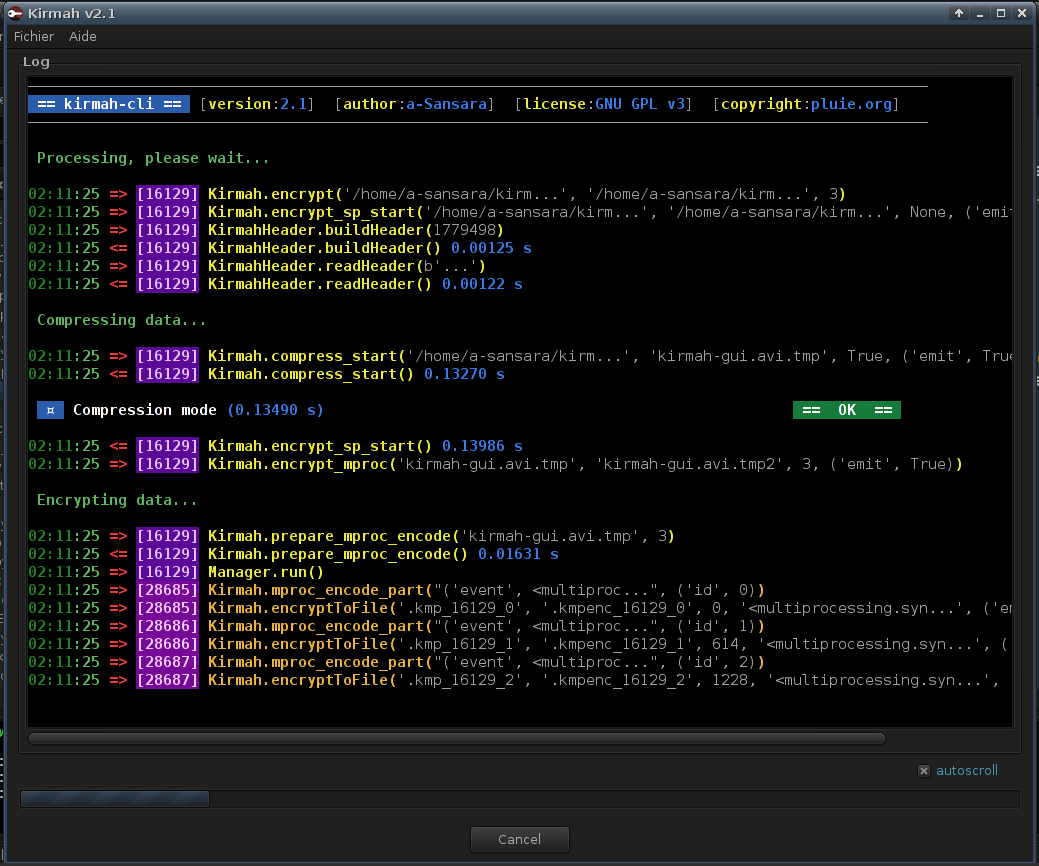Click the up-arrow window button in title bar

(959, 13)
